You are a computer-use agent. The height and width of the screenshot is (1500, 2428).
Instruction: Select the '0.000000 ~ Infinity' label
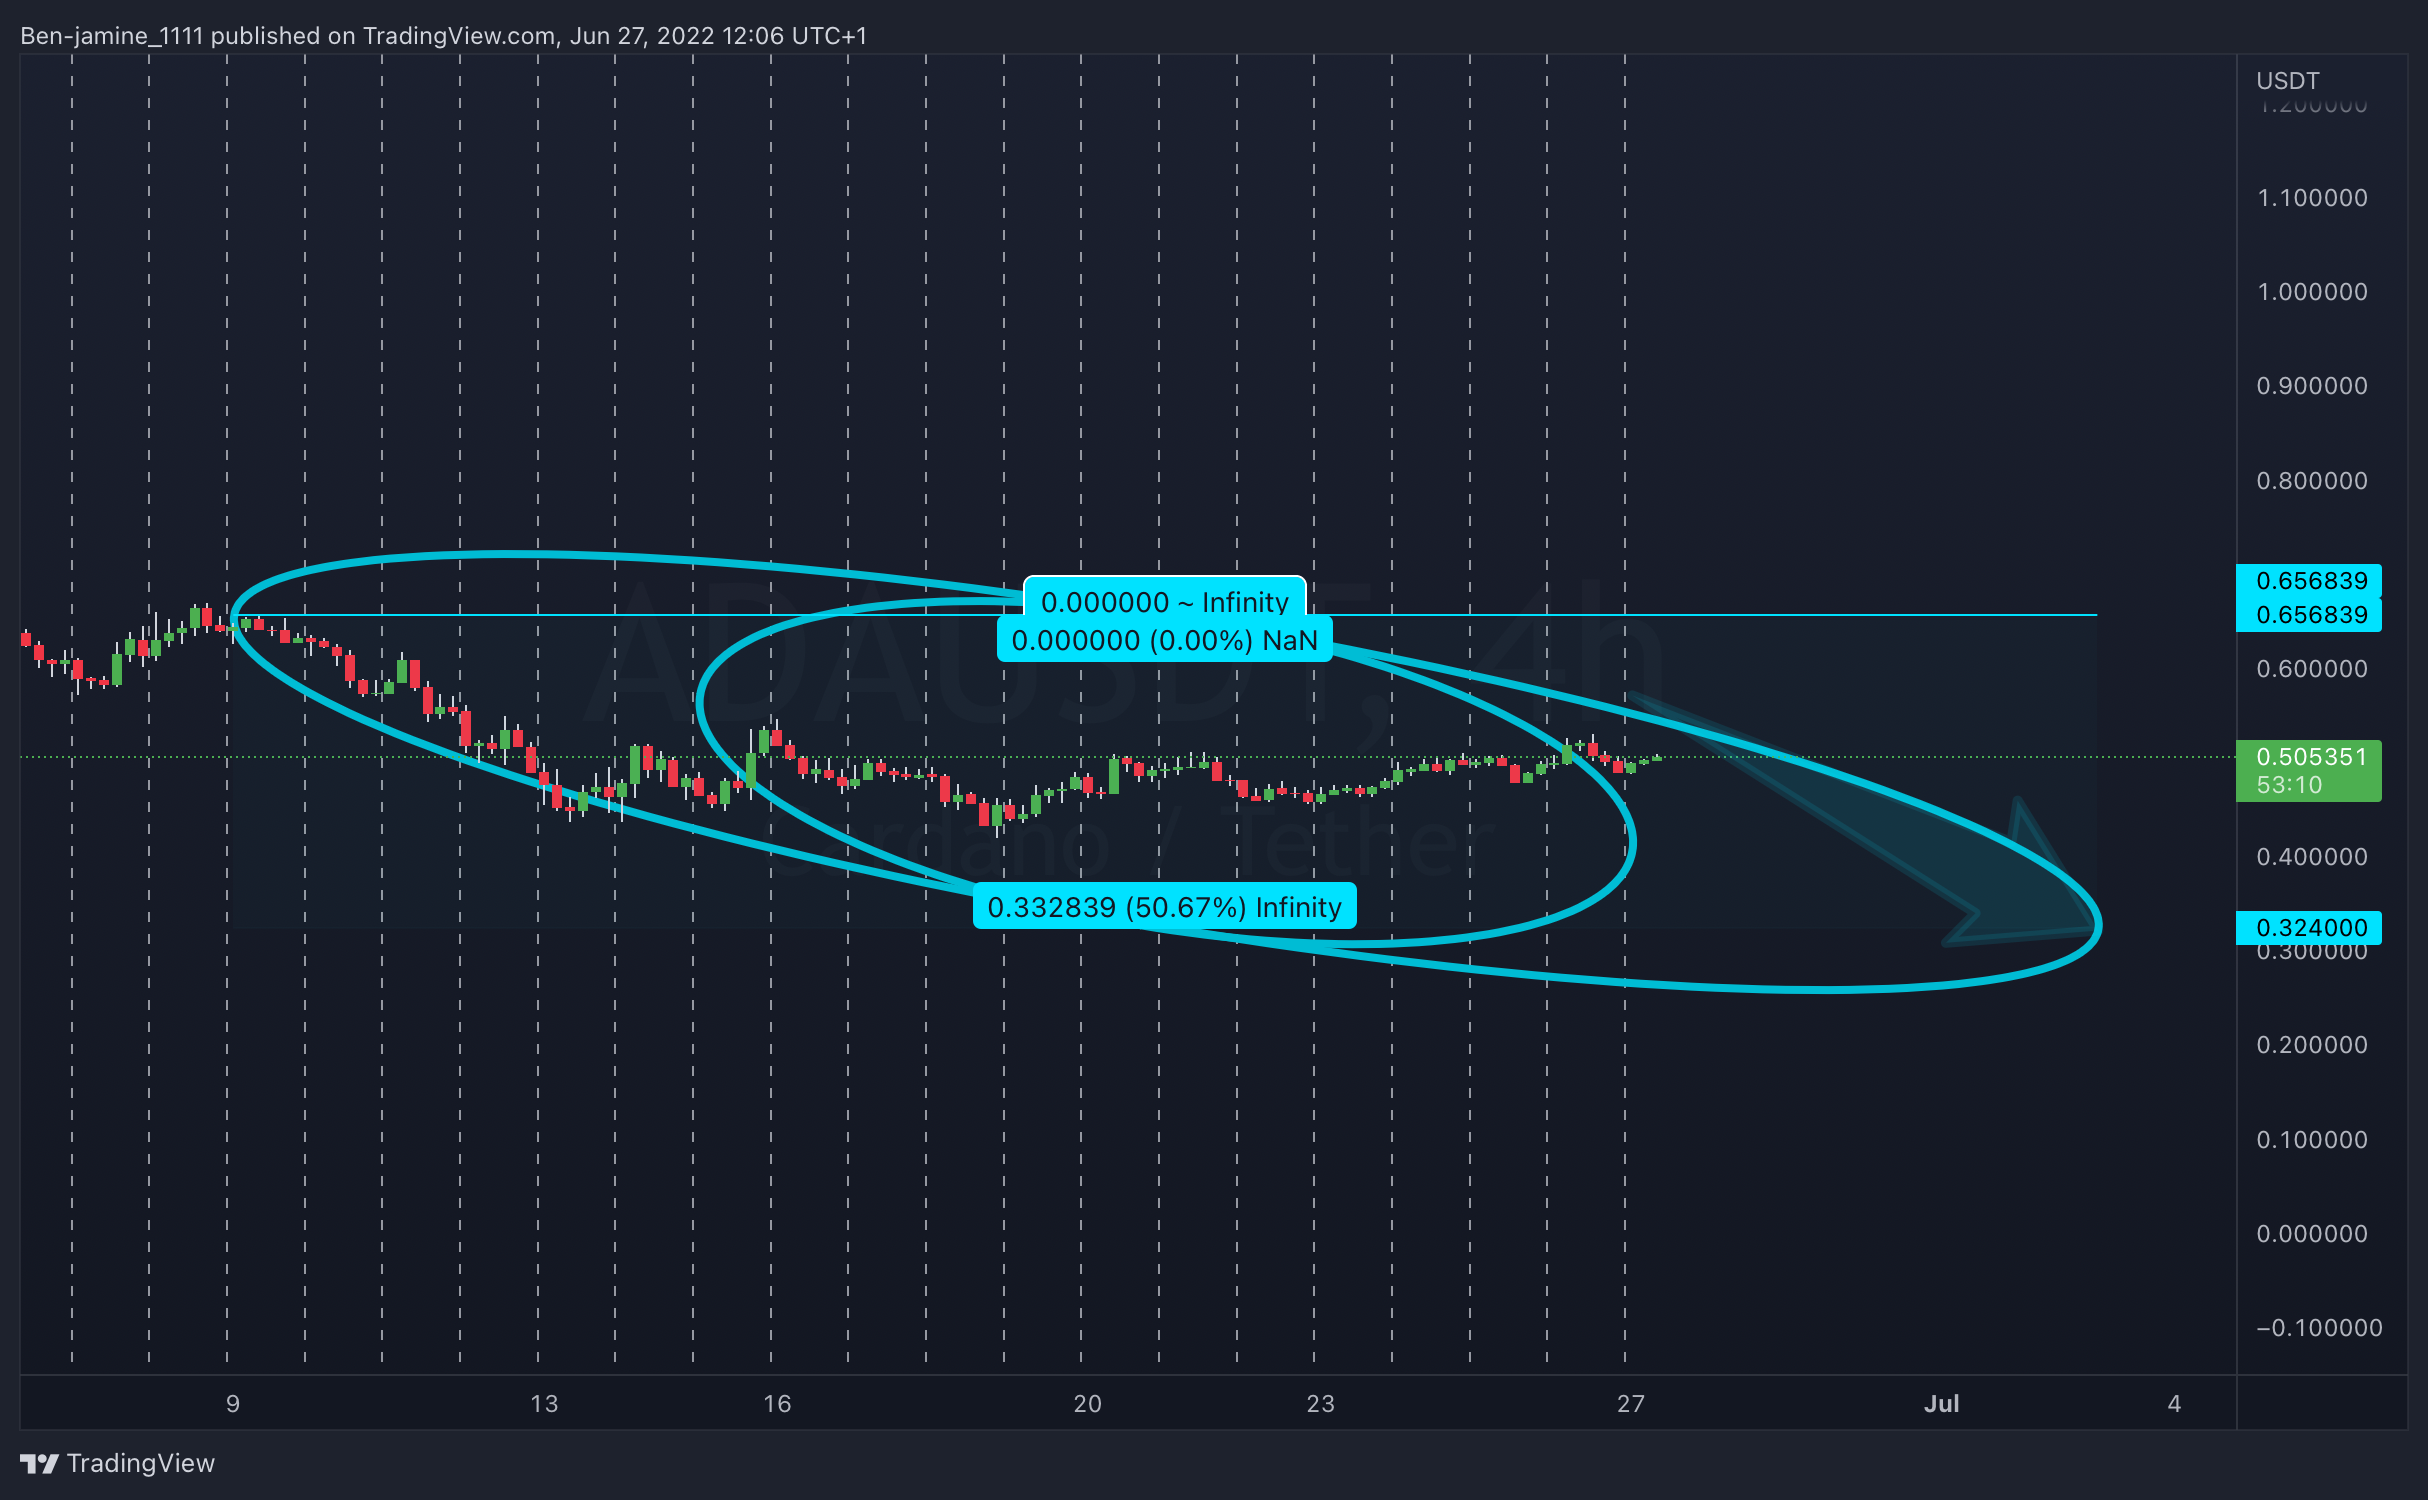[1165, 601]
